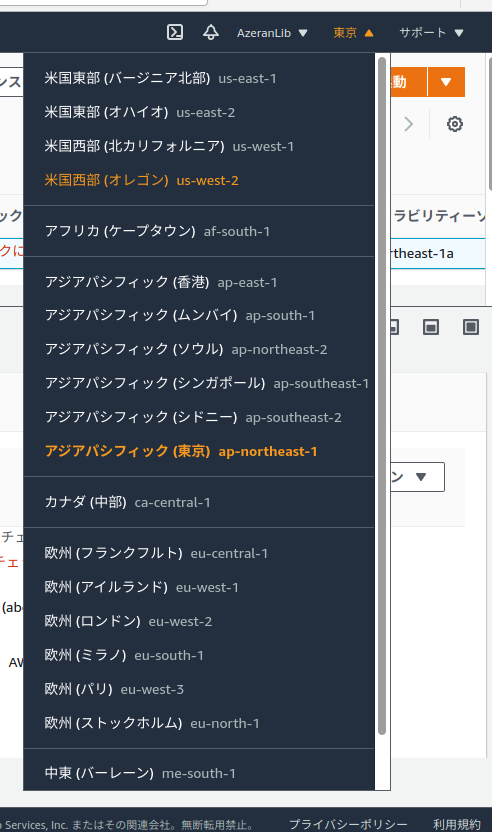Screen dimensions: 492x832
Task: Select 欧州 (パリ) eu-west-3
Action: click(x=199, y=689)
